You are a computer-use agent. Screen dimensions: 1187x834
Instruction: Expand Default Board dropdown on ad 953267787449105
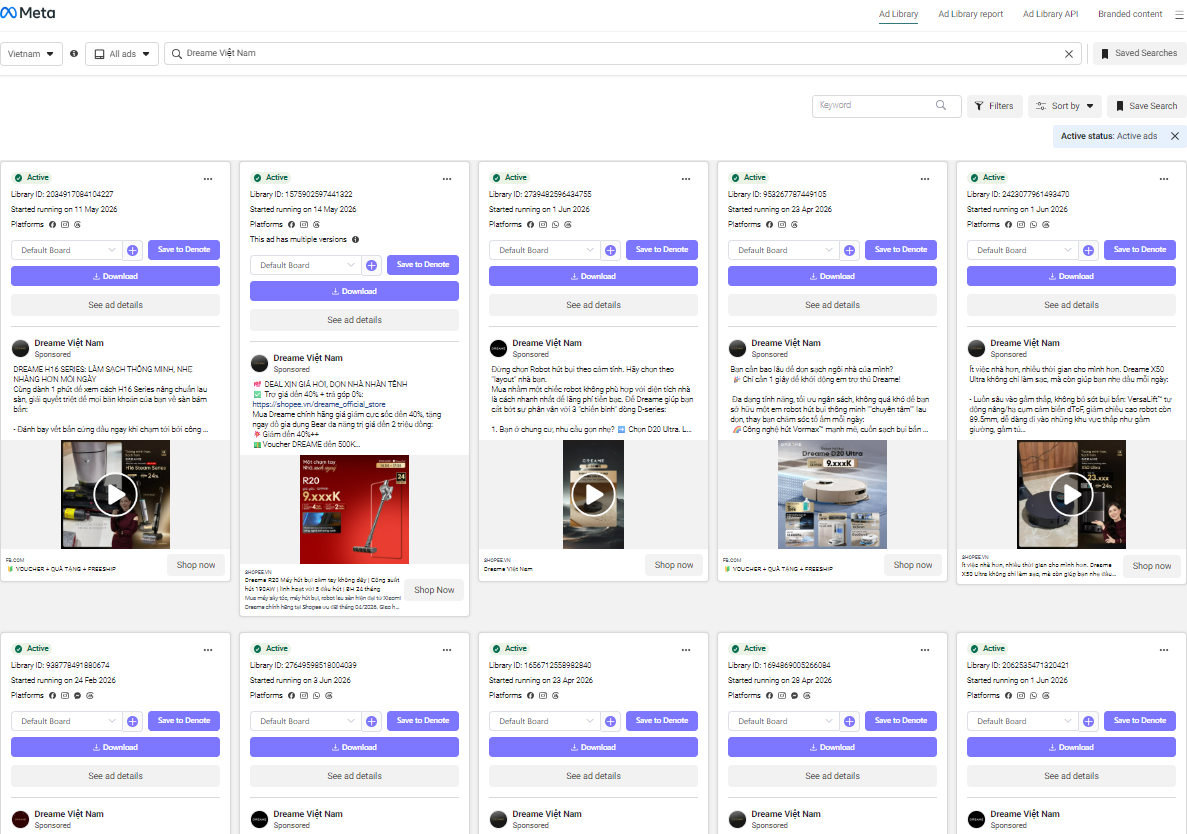784,251
